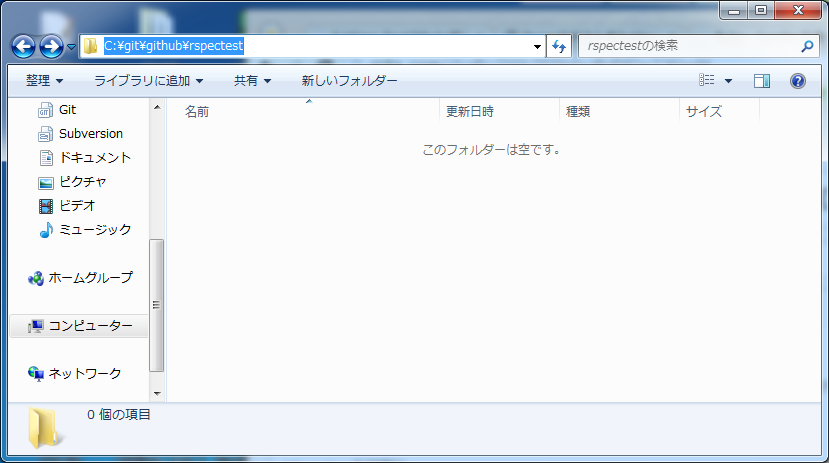The height and width of the screenshot is (463, 829).
Task: Click the 0 個の項目 status text
Action: click(119, 414)
